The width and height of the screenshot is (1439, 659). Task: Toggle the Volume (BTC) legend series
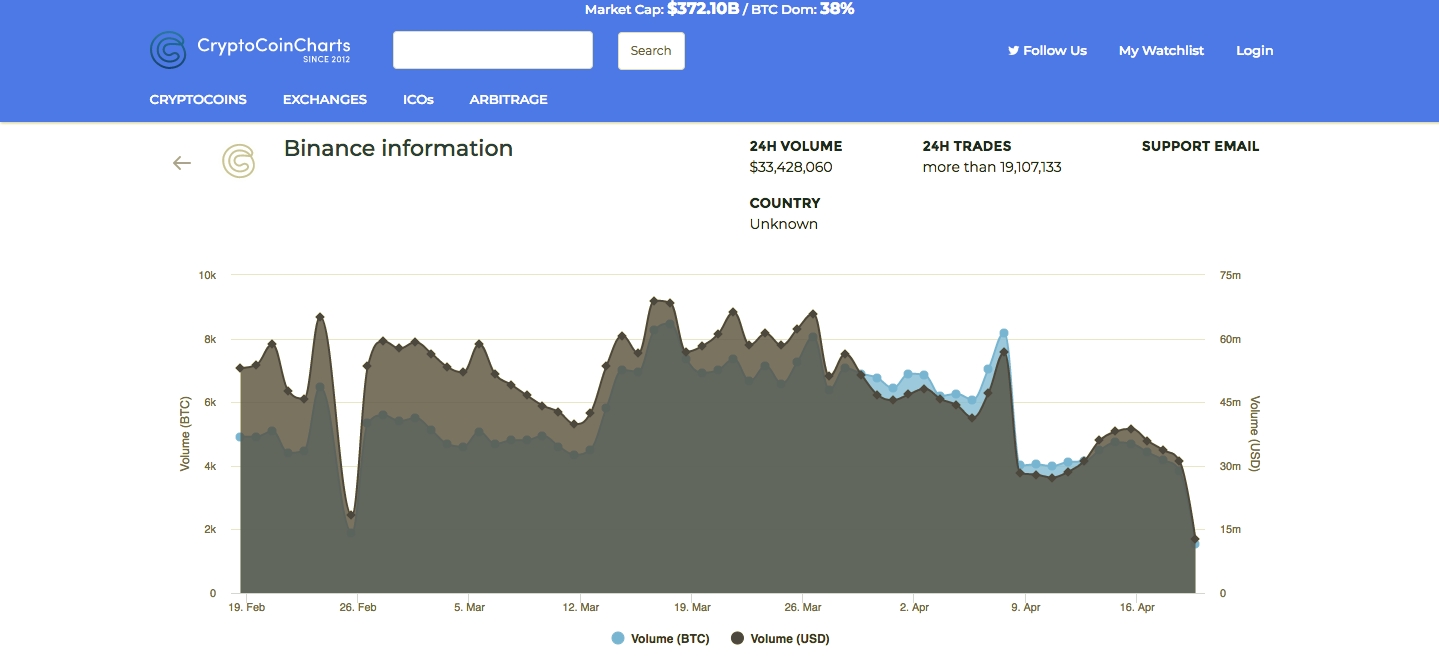660,639
